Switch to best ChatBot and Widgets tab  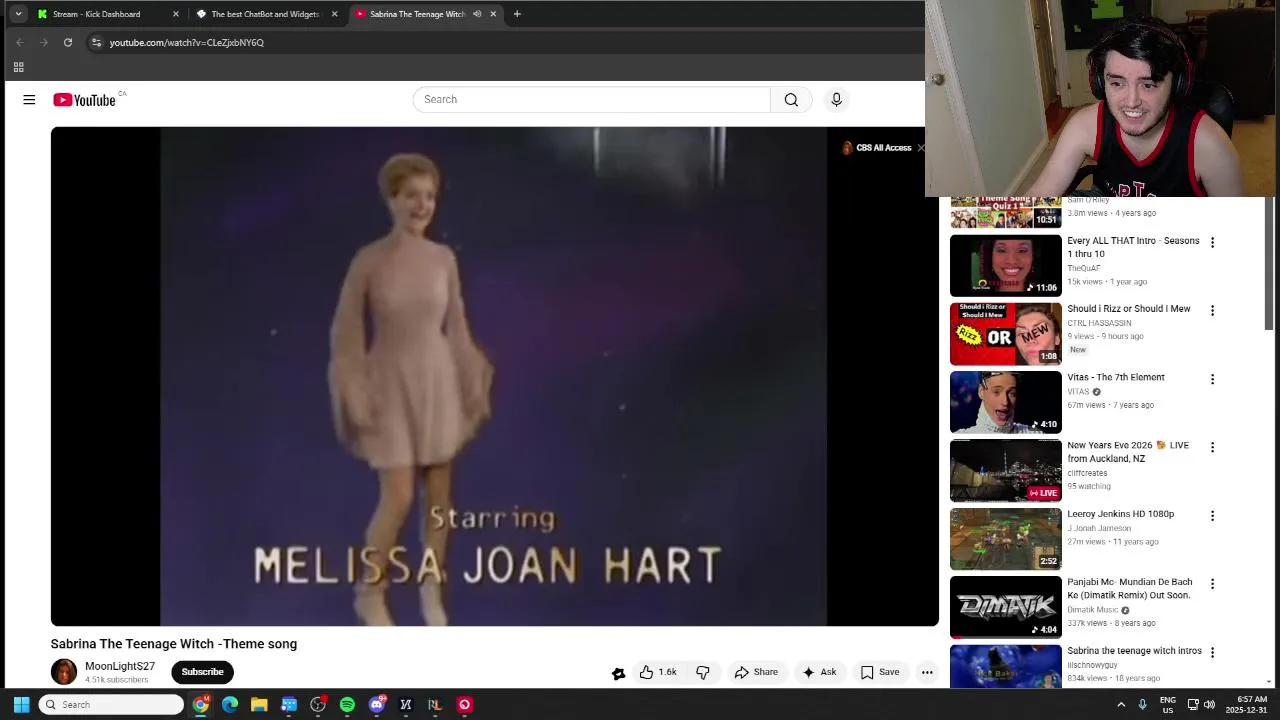[x=266, y=14]
